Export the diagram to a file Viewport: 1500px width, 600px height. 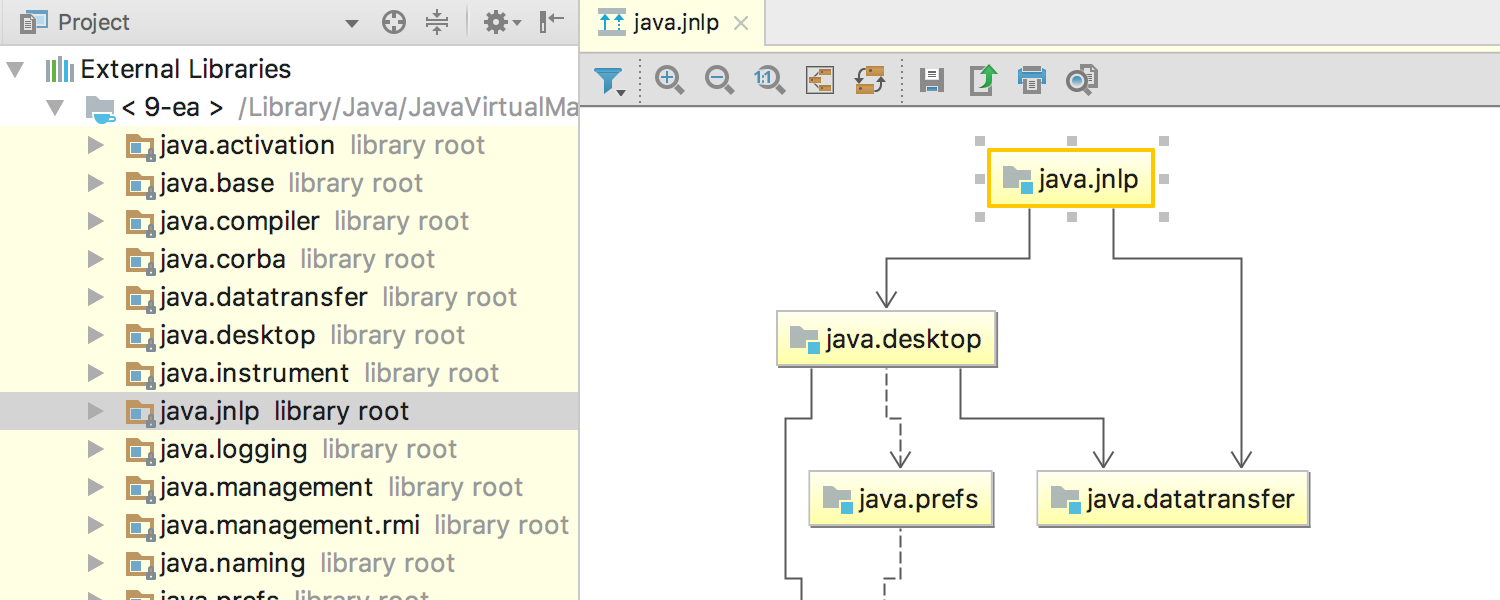983,80
